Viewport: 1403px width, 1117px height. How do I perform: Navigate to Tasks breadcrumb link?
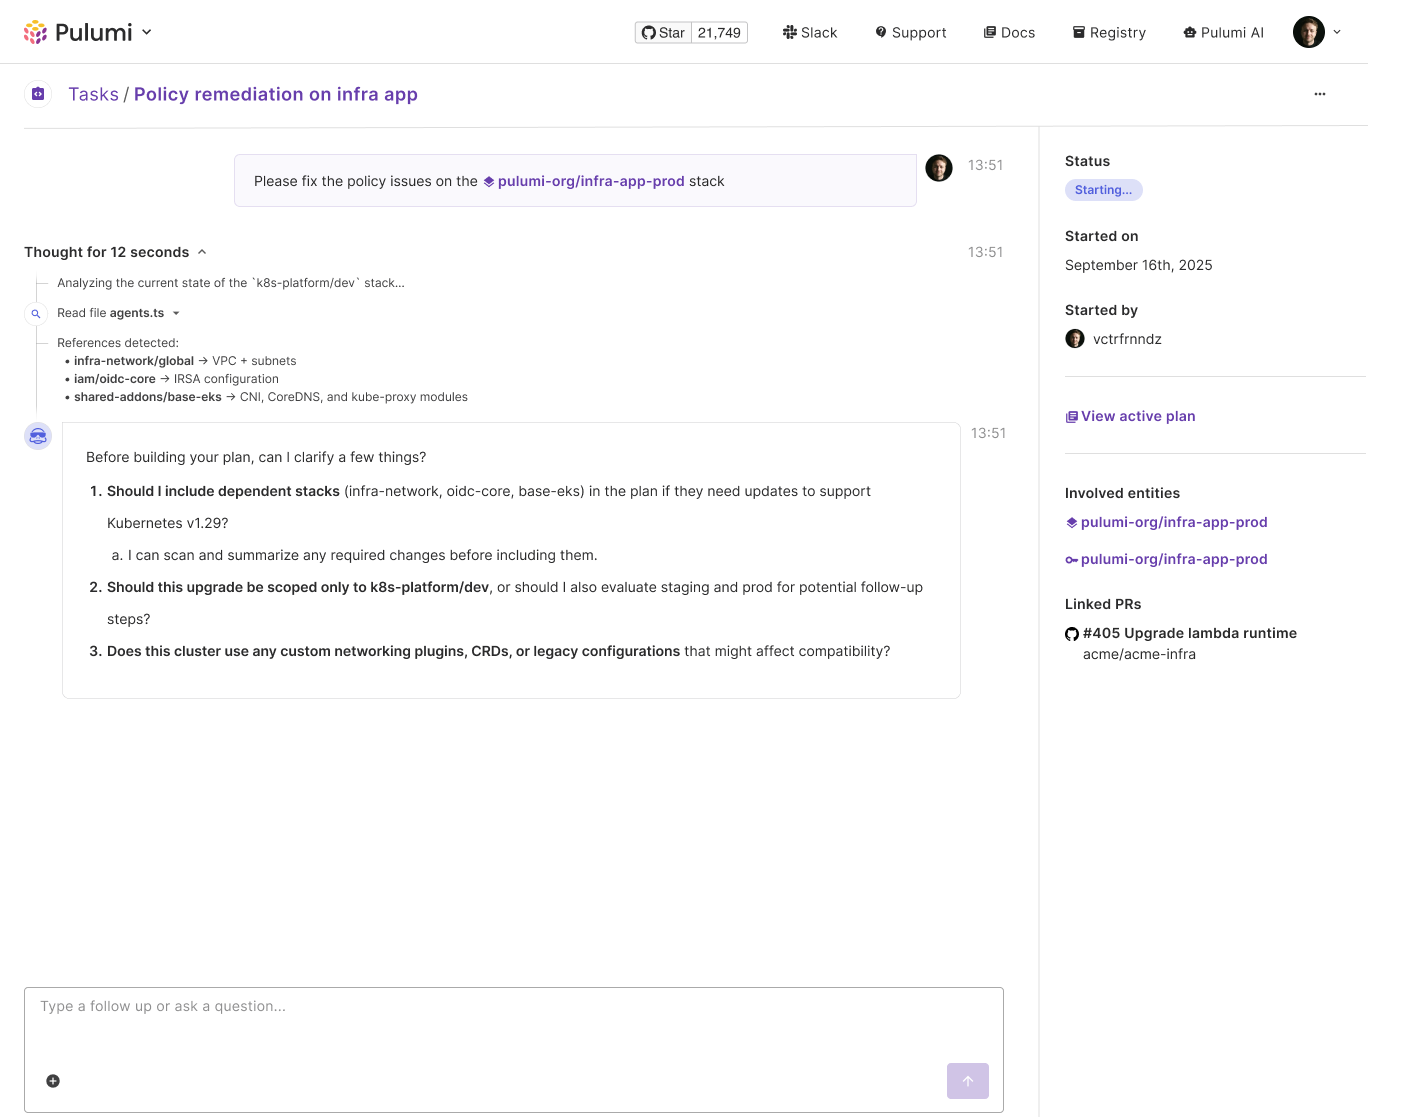point(93,94)
